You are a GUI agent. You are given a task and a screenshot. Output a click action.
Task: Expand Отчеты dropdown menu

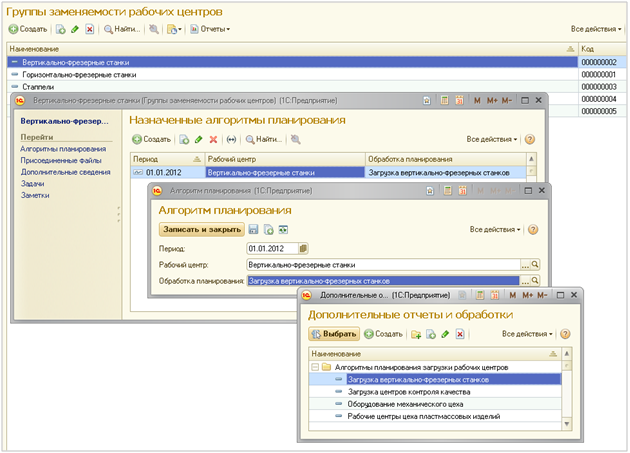(x=210, y=29)
